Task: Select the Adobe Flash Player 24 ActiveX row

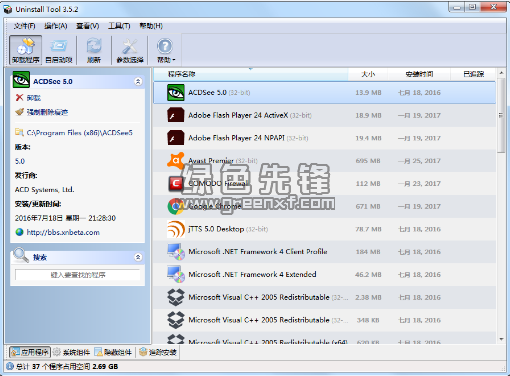Action: [x=324, y=115]
